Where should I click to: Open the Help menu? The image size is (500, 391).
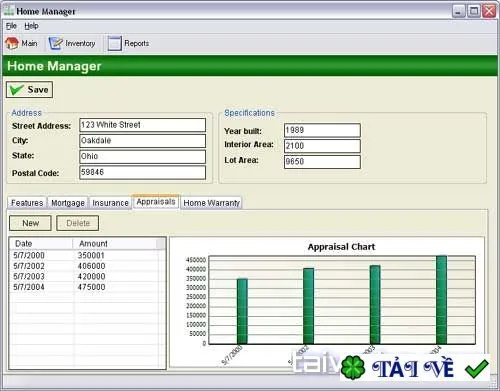pyautogui.click(x=31, y=26)
